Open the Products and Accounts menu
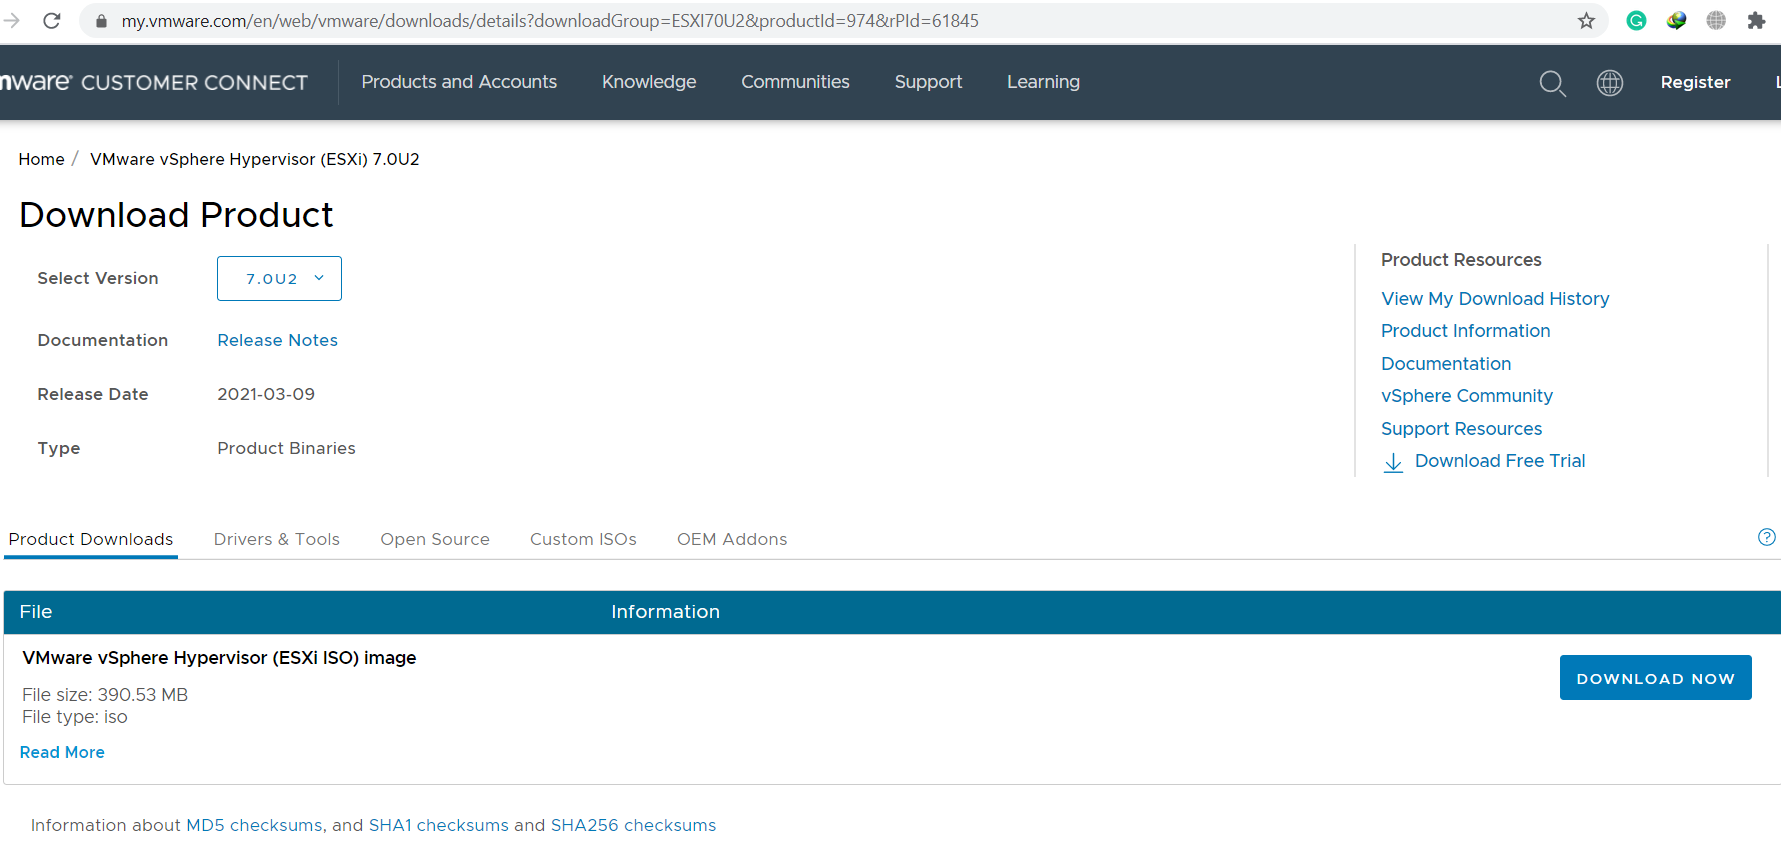Image resolution: width=1781 pixels, height=849 pixels. coord(459,82)
